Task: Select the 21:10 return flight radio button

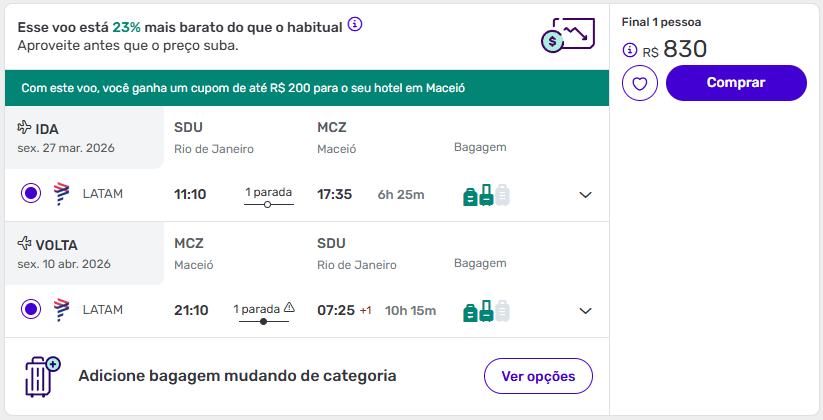Action: [30, 310]
